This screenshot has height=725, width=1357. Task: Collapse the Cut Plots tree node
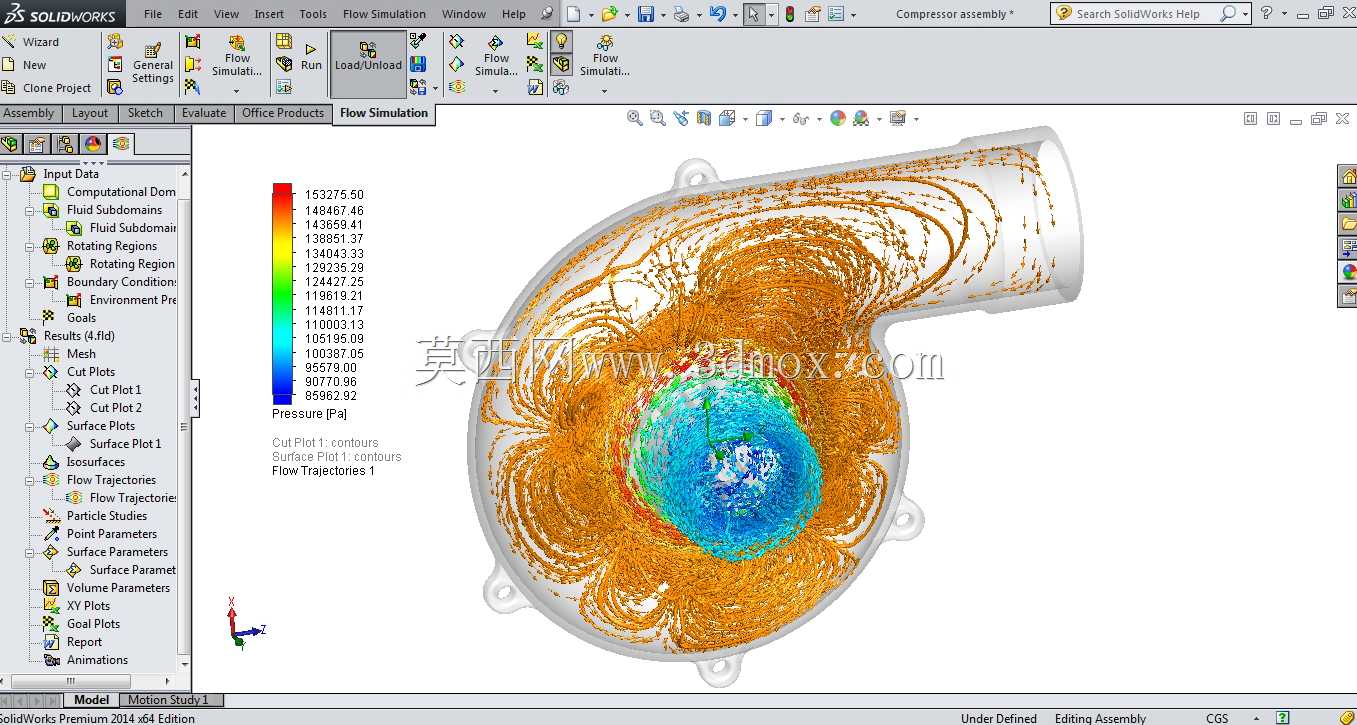point(30,372)
